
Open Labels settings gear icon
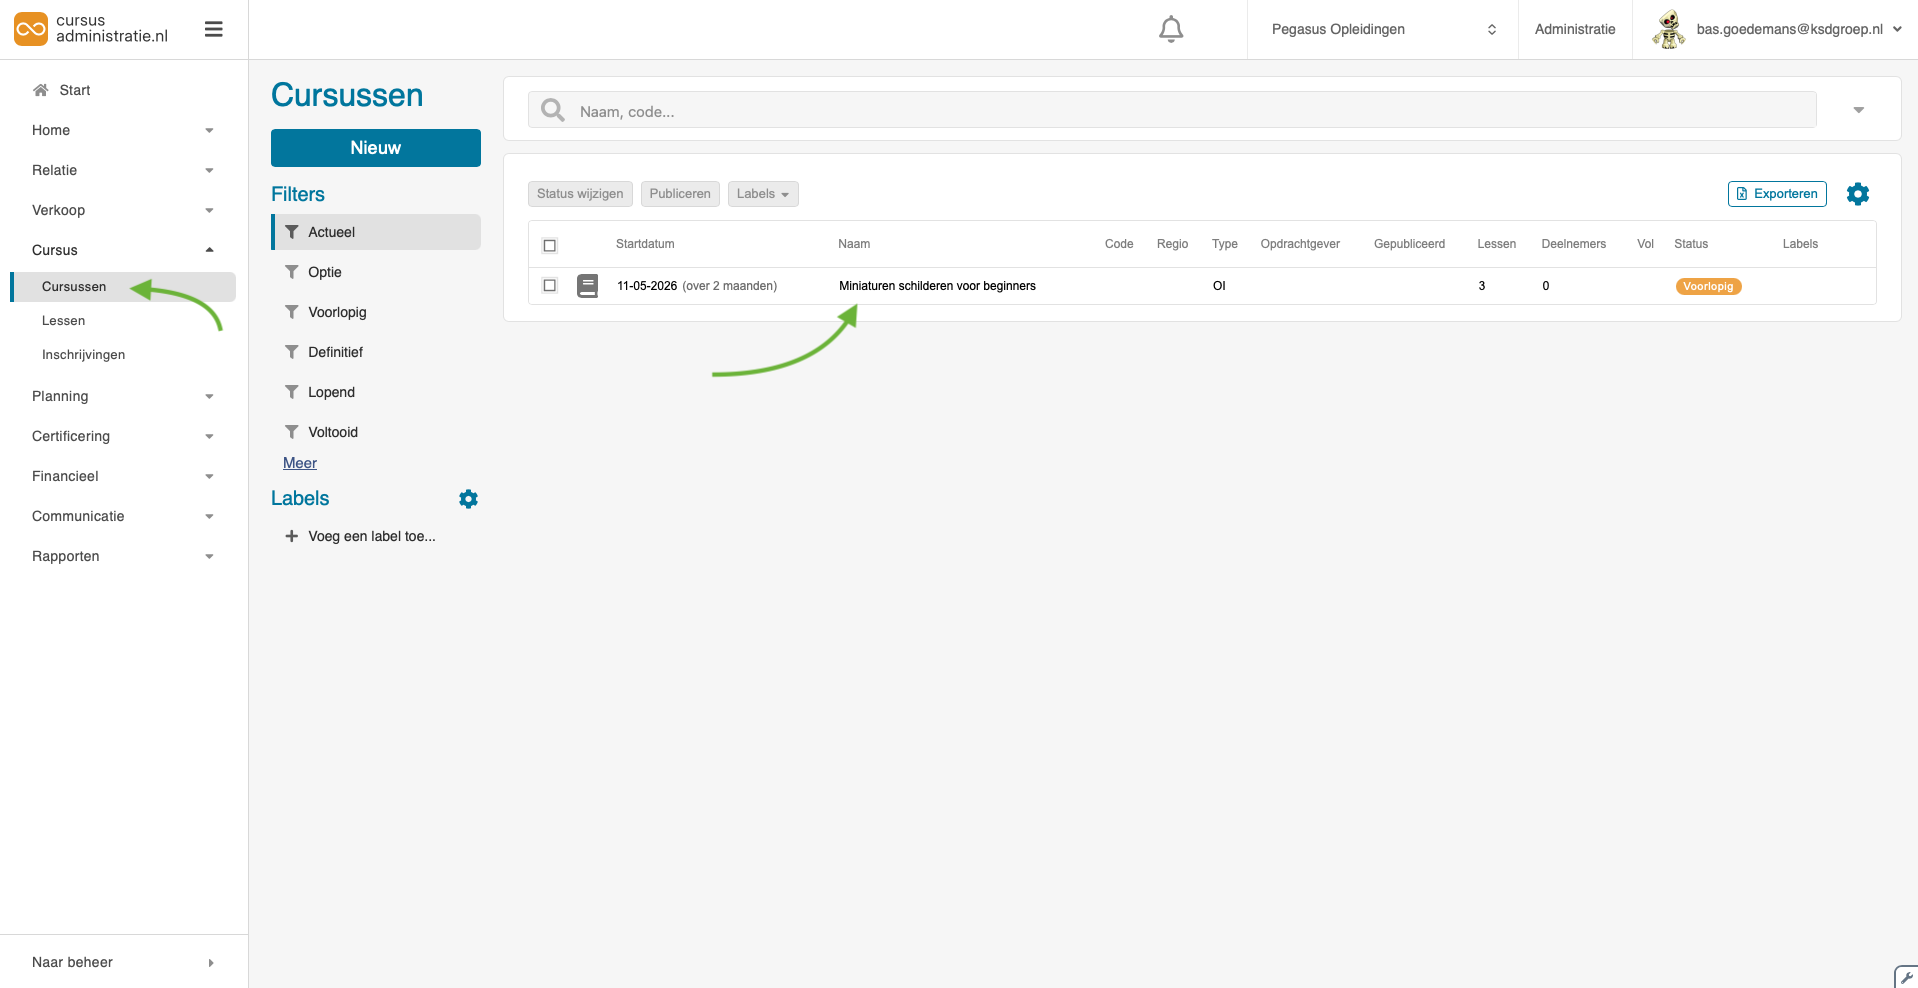tap(468, 499)
